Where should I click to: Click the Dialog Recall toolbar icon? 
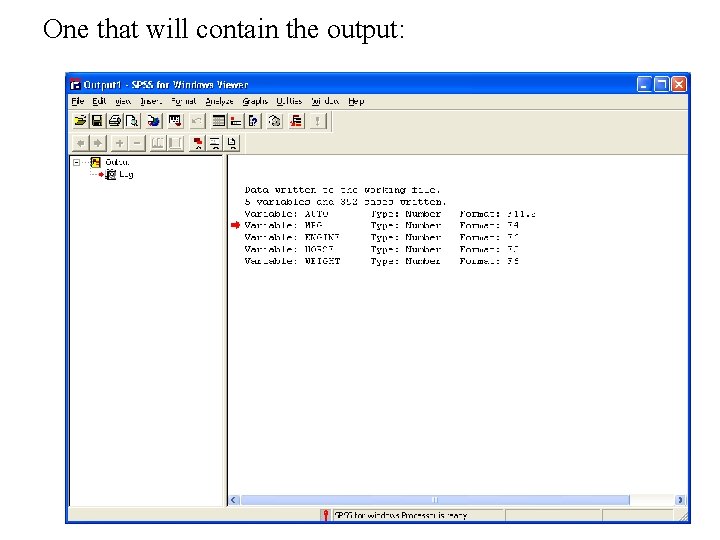pyautogui.click(x=175, y=121)
